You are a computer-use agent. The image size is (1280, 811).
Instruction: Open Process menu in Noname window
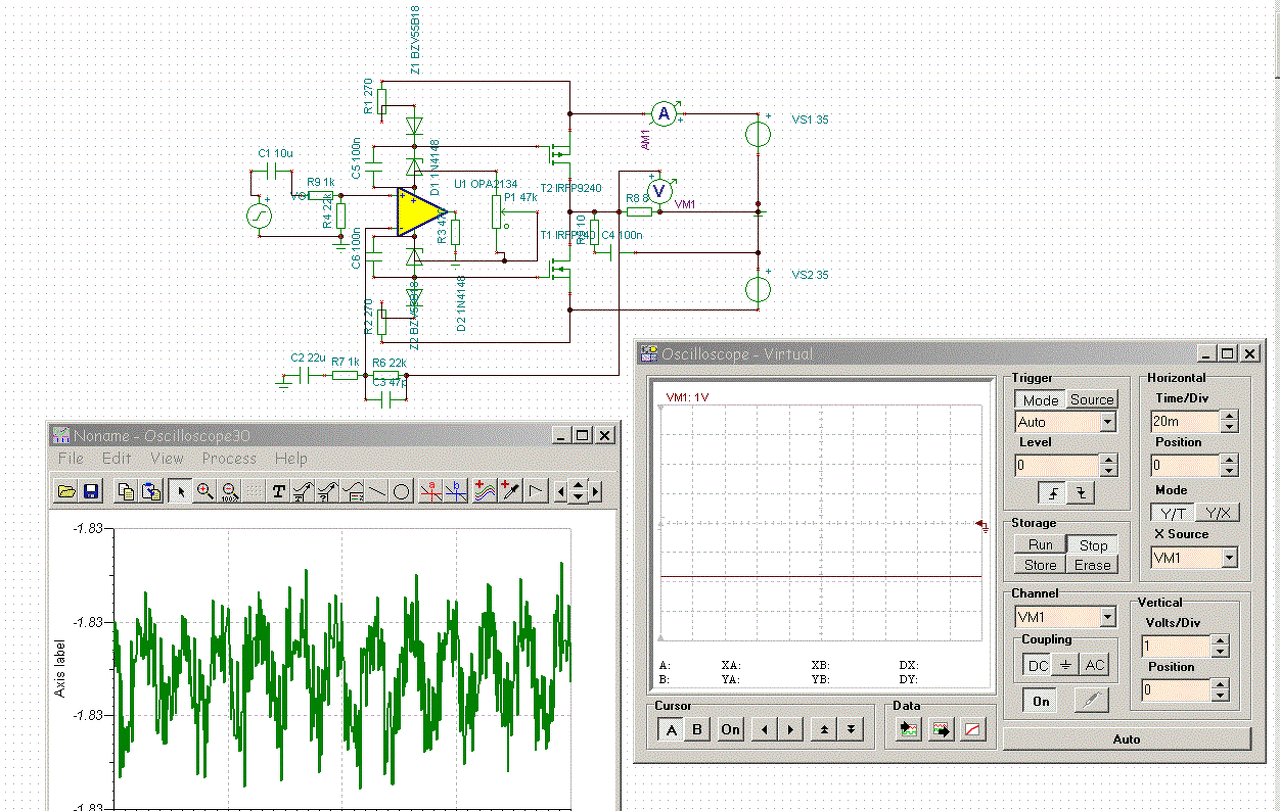tap(229, 458)
